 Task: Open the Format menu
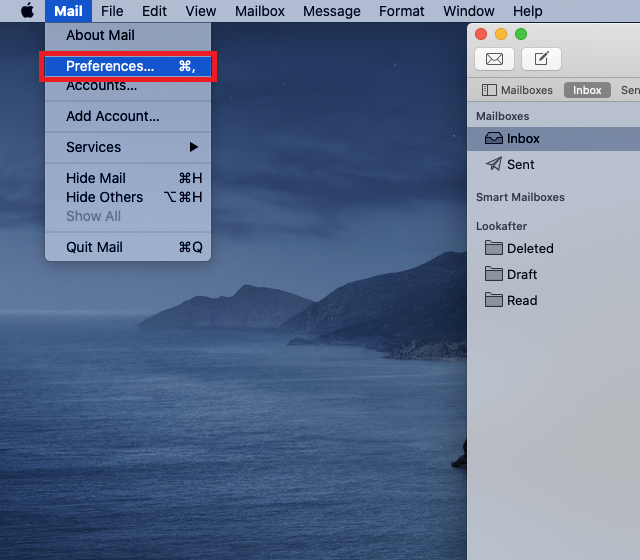(402, 11)
